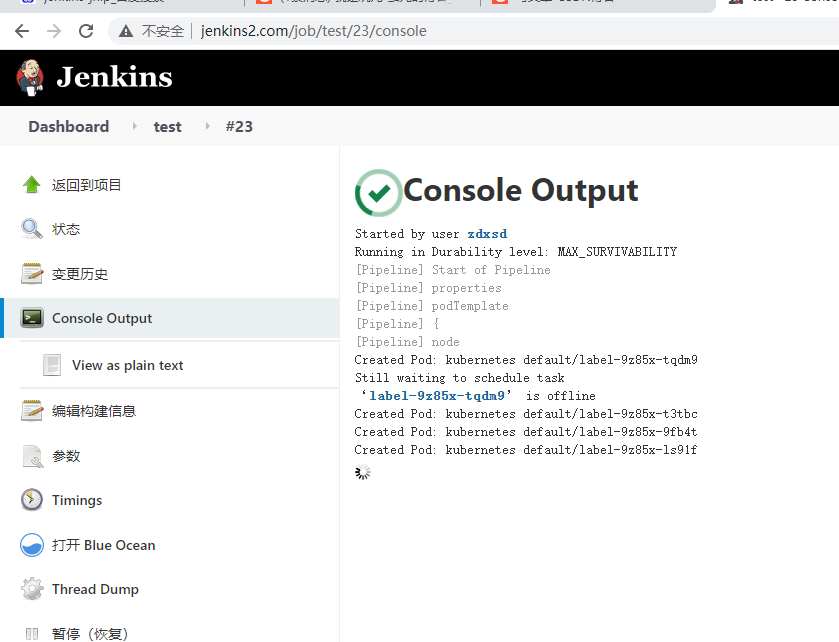This screenshot has width=839, height=642.
Task: Click Created Pod label-9z85x-t3tbc line
Action: [x=526, y=414]
